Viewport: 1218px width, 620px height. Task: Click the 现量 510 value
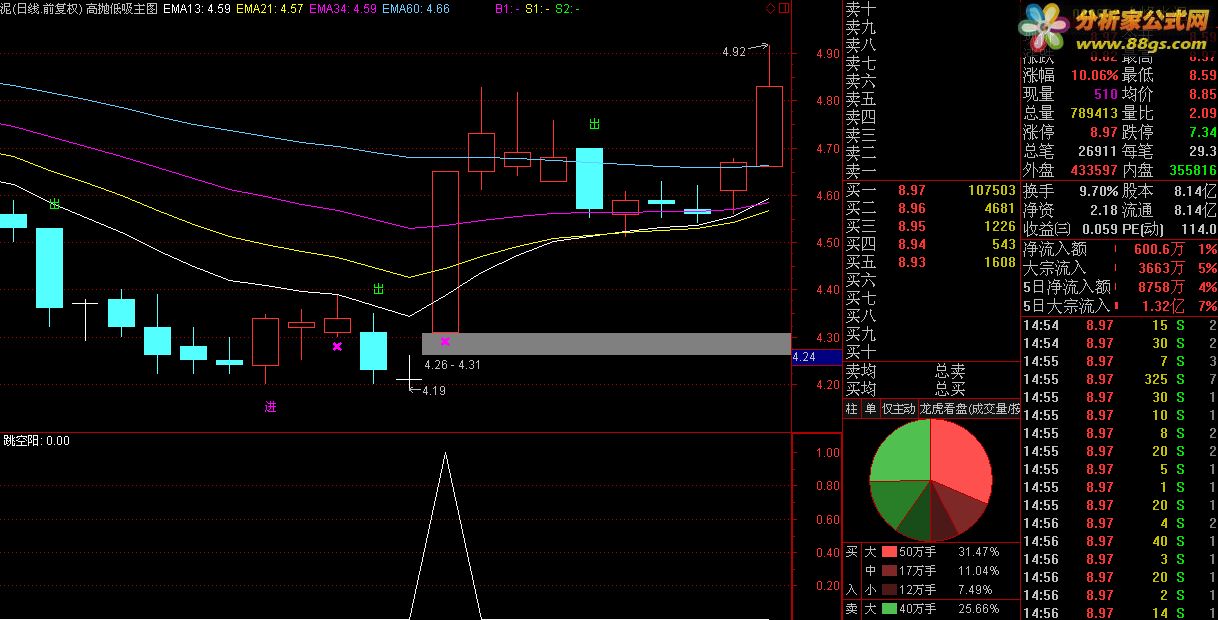tap(1105, 94)
